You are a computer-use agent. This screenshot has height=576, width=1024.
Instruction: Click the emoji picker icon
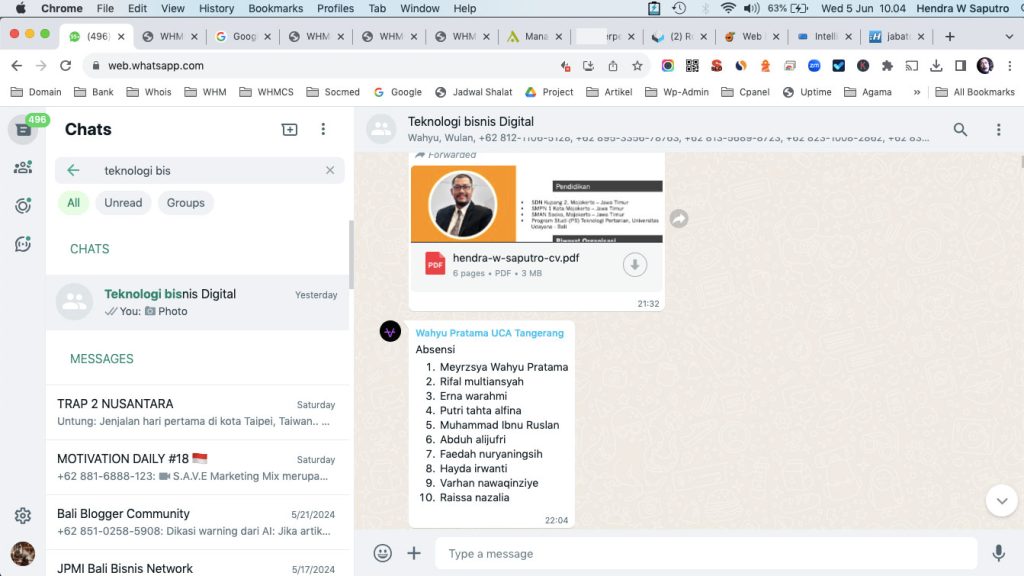382,553
